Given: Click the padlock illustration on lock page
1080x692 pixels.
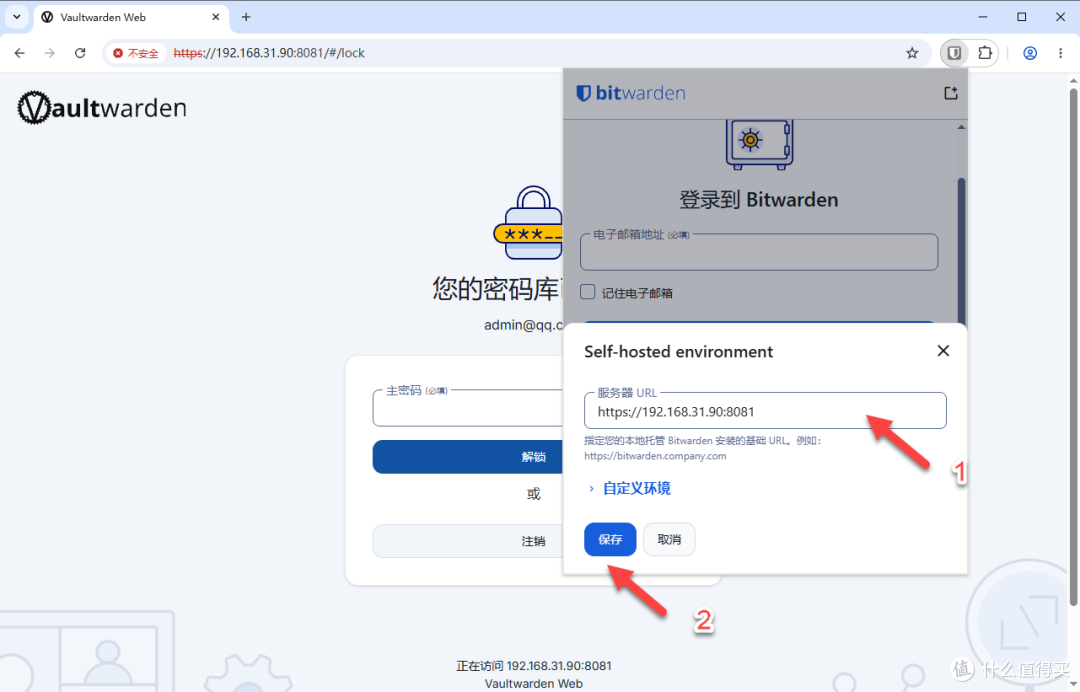Looking at the screenshot, I should click(x=529, y=222).
